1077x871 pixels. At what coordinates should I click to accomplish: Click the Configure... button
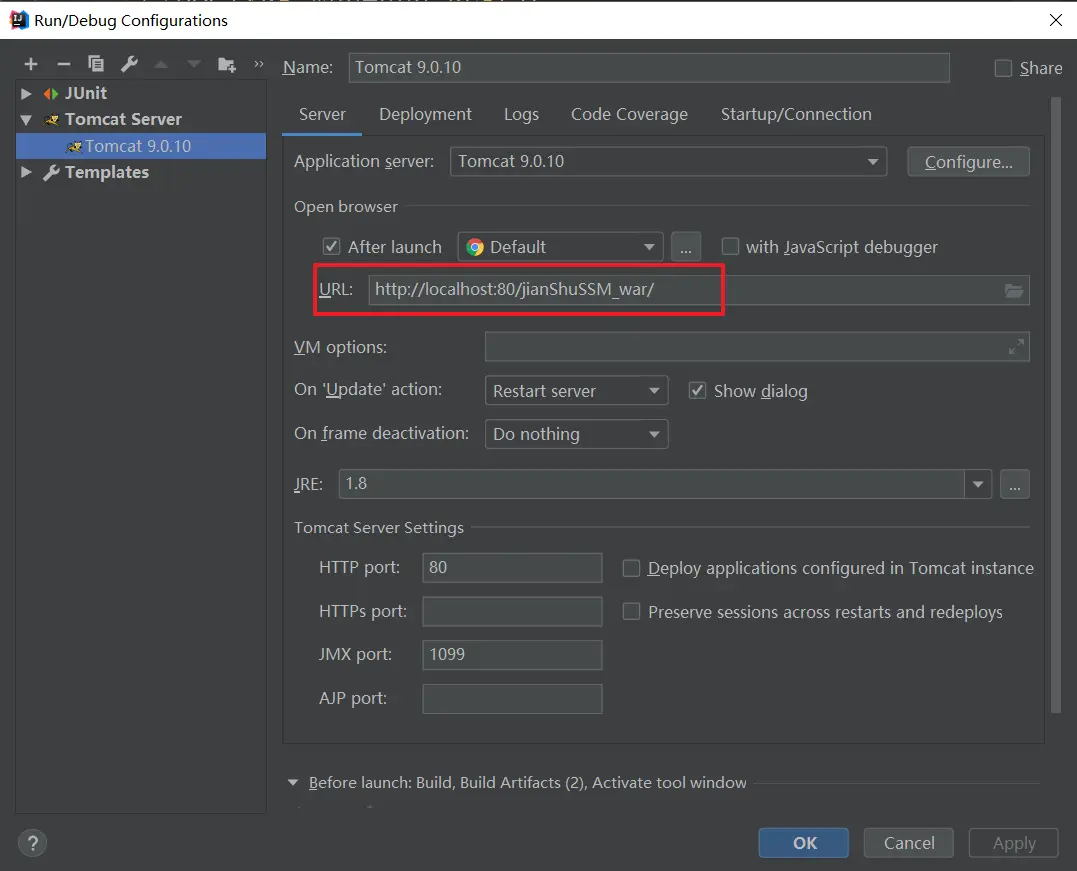pyautogui.click(x=968, y=162)
